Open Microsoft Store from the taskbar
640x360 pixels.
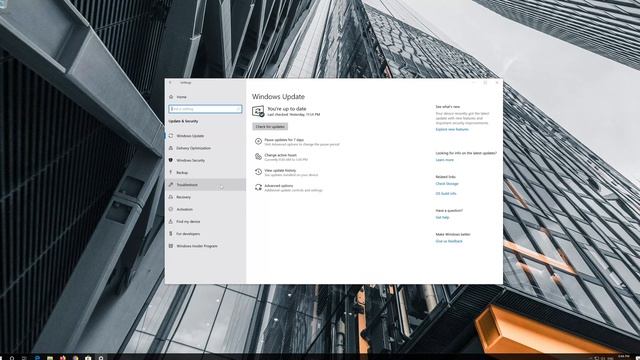(88, 358)
